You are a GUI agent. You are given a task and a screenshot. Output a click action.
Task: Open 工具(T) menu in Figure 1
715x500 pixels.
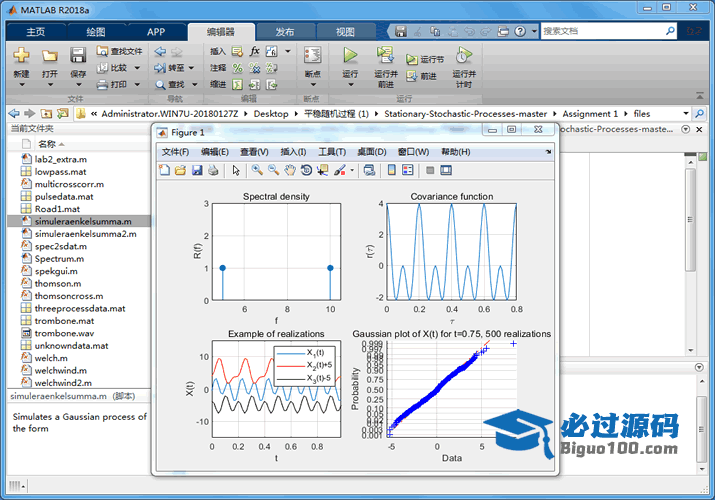pos(332,152)
